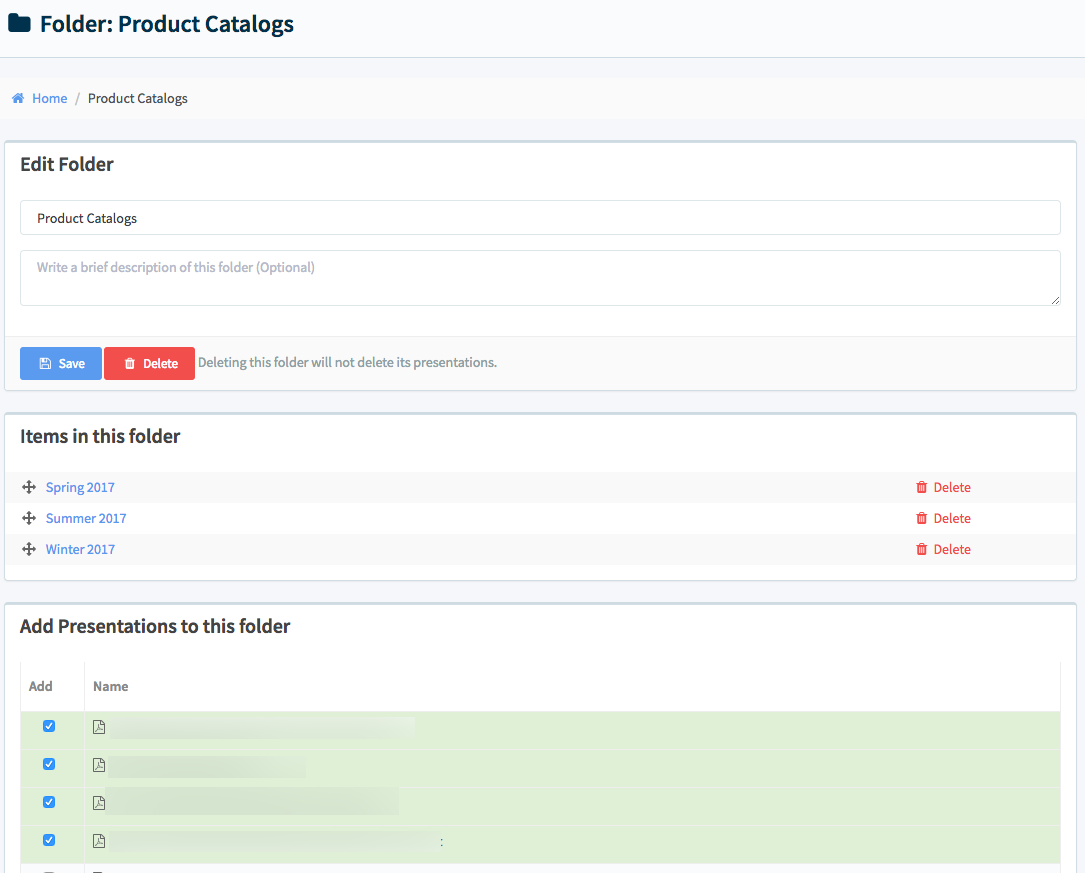Select the Product Catalogs breadcrumb item
The image size is (1085, 873).
point(137,98)
